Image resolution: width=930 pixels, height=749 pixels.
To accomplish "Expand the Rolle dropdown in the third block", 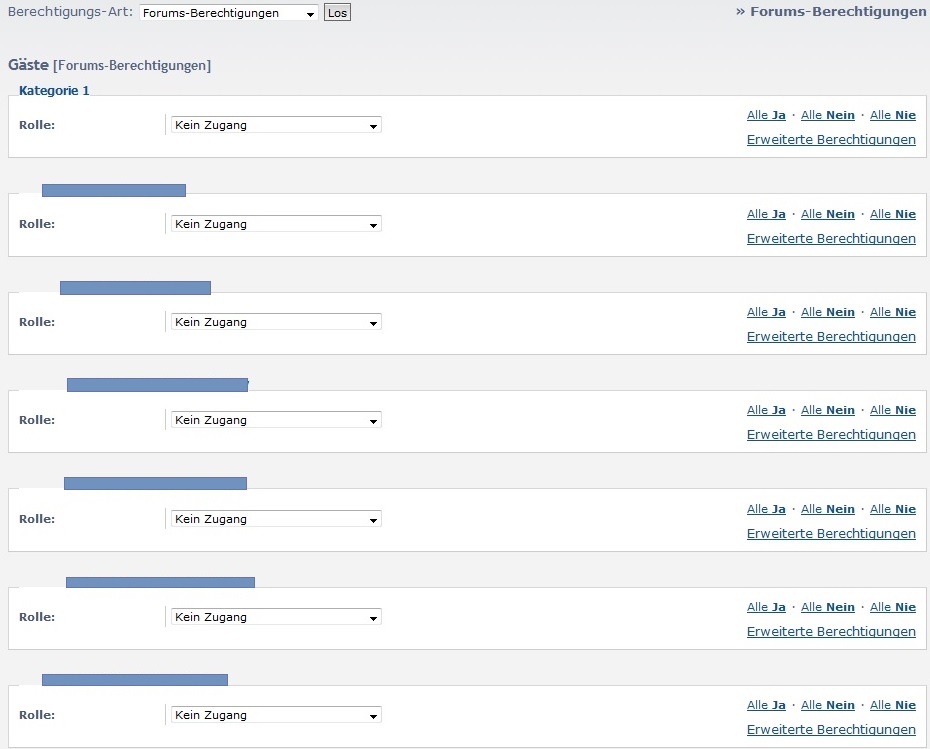I will click(x=275, y=322).
